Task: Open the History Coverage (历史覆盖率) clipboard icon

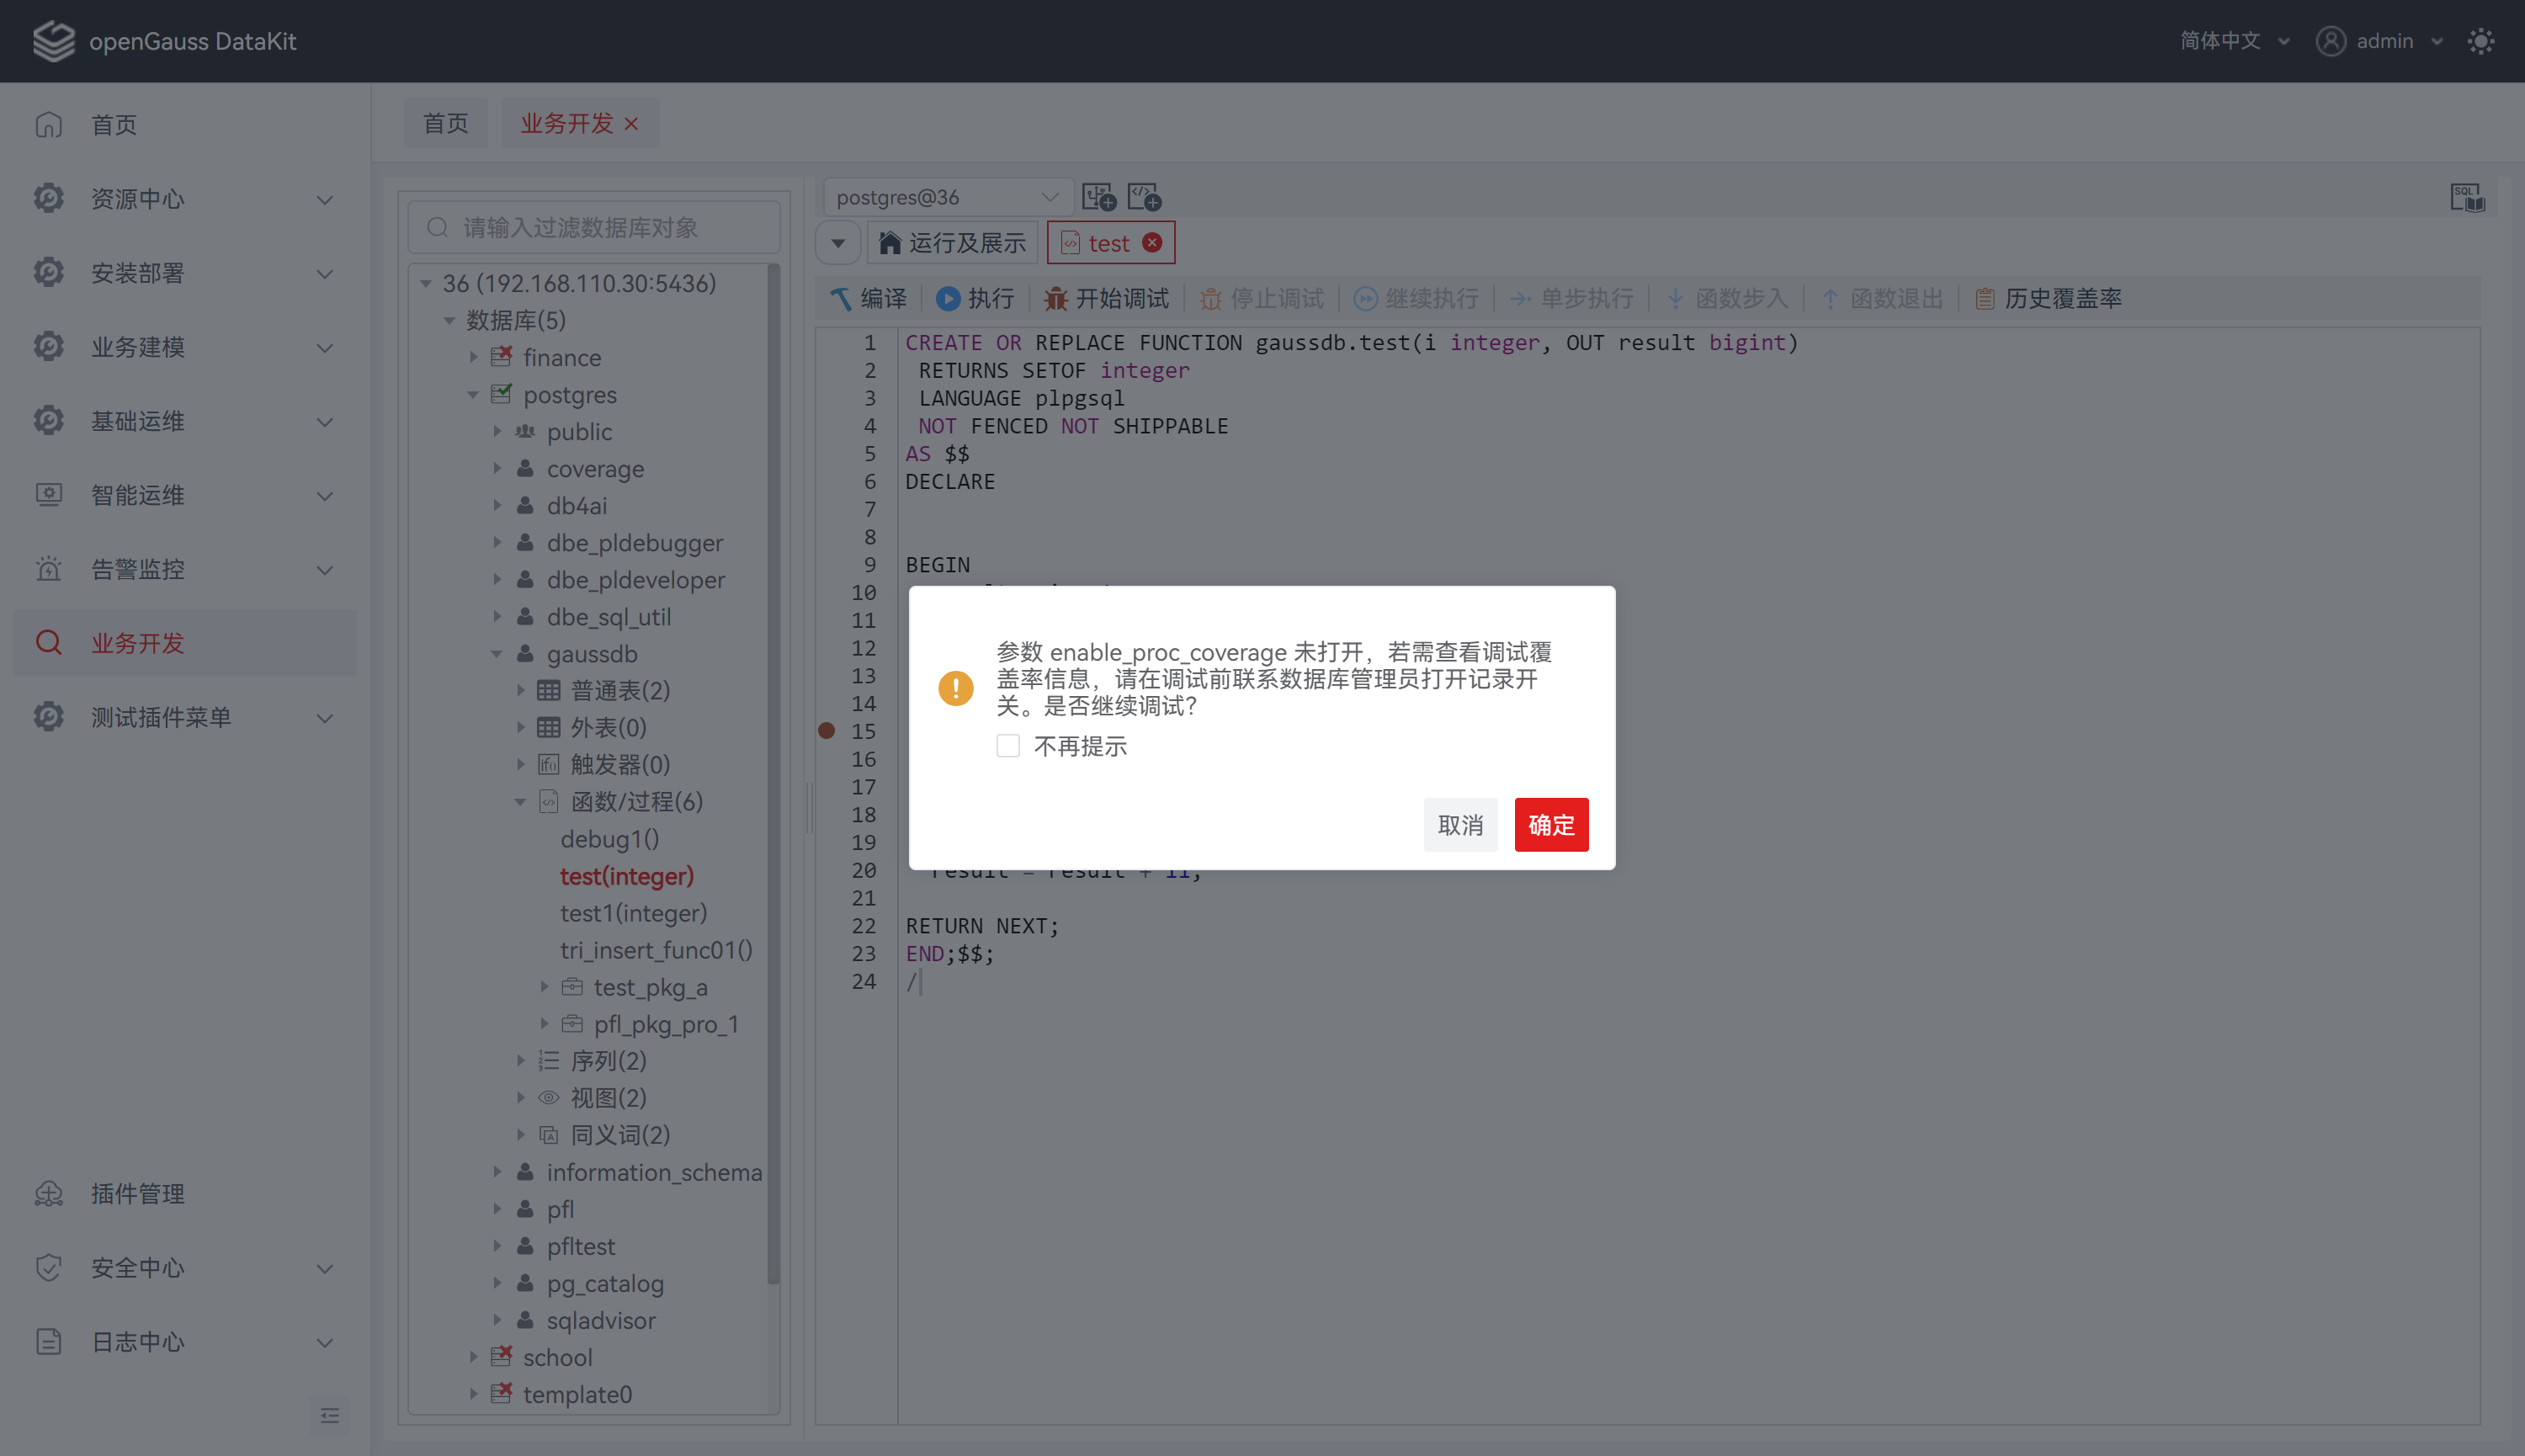Action: (1985, 298)
